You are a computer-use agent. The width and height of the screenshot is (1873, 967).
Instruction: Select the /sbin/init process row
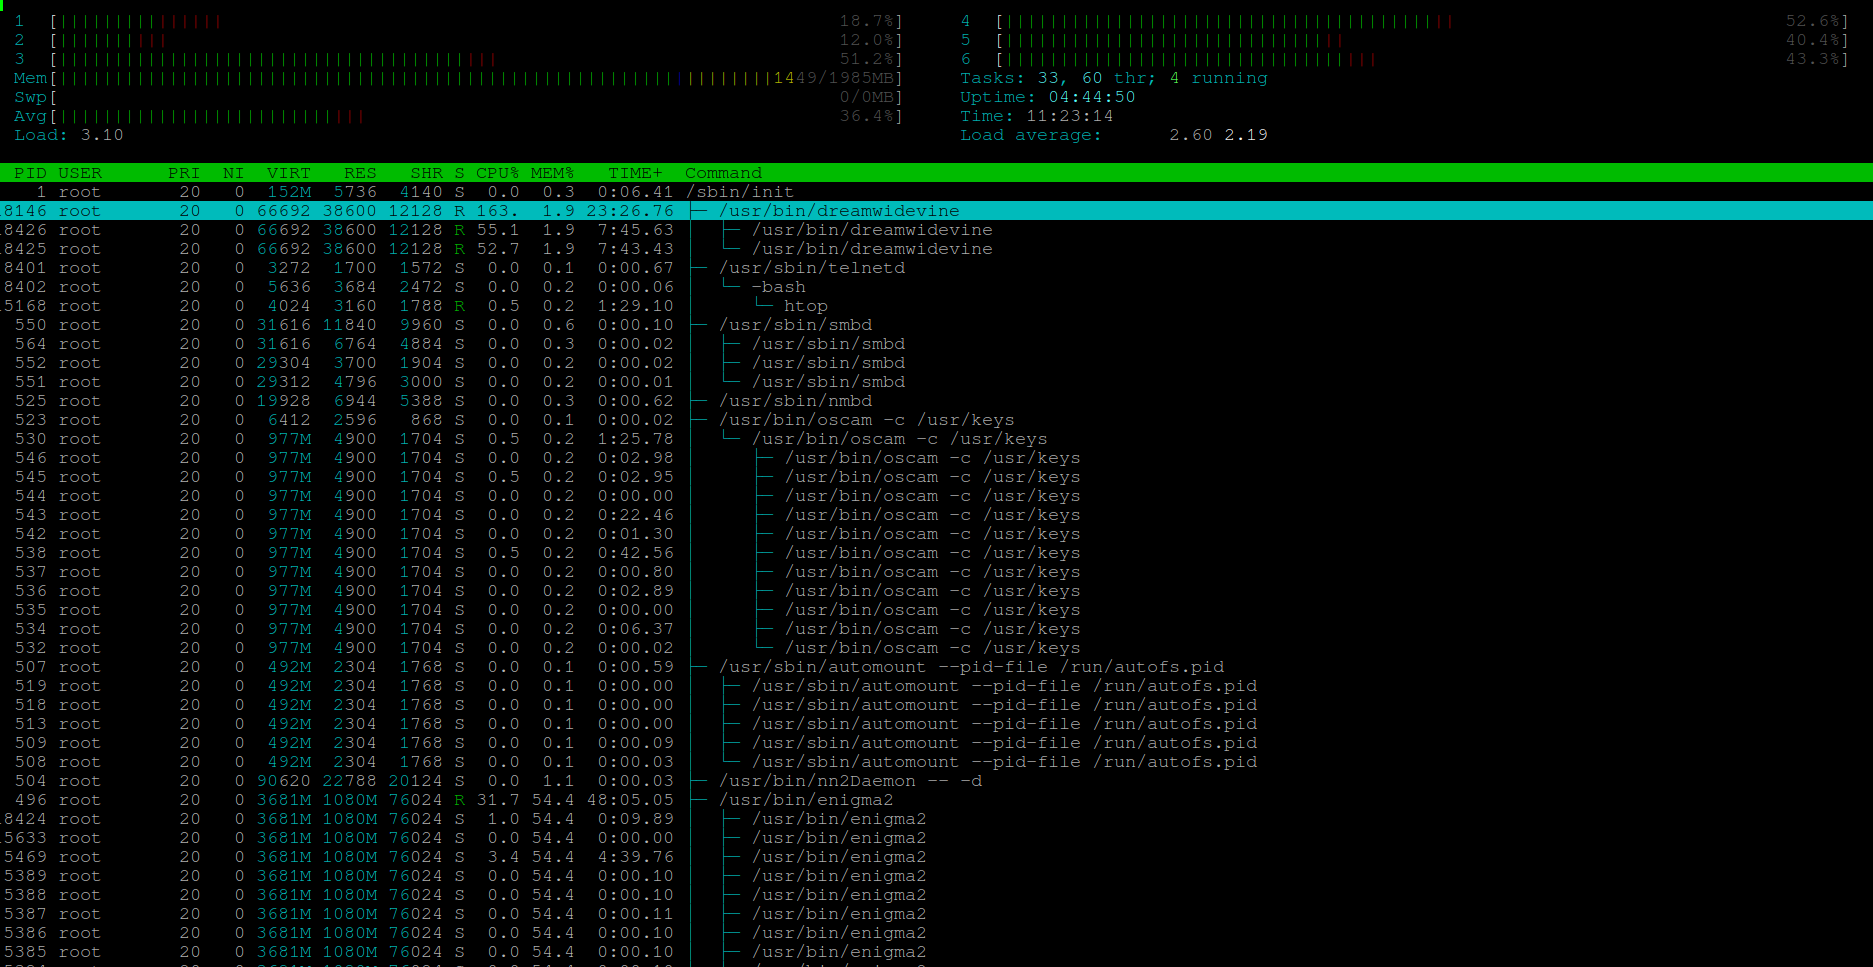tap(739, 192)
